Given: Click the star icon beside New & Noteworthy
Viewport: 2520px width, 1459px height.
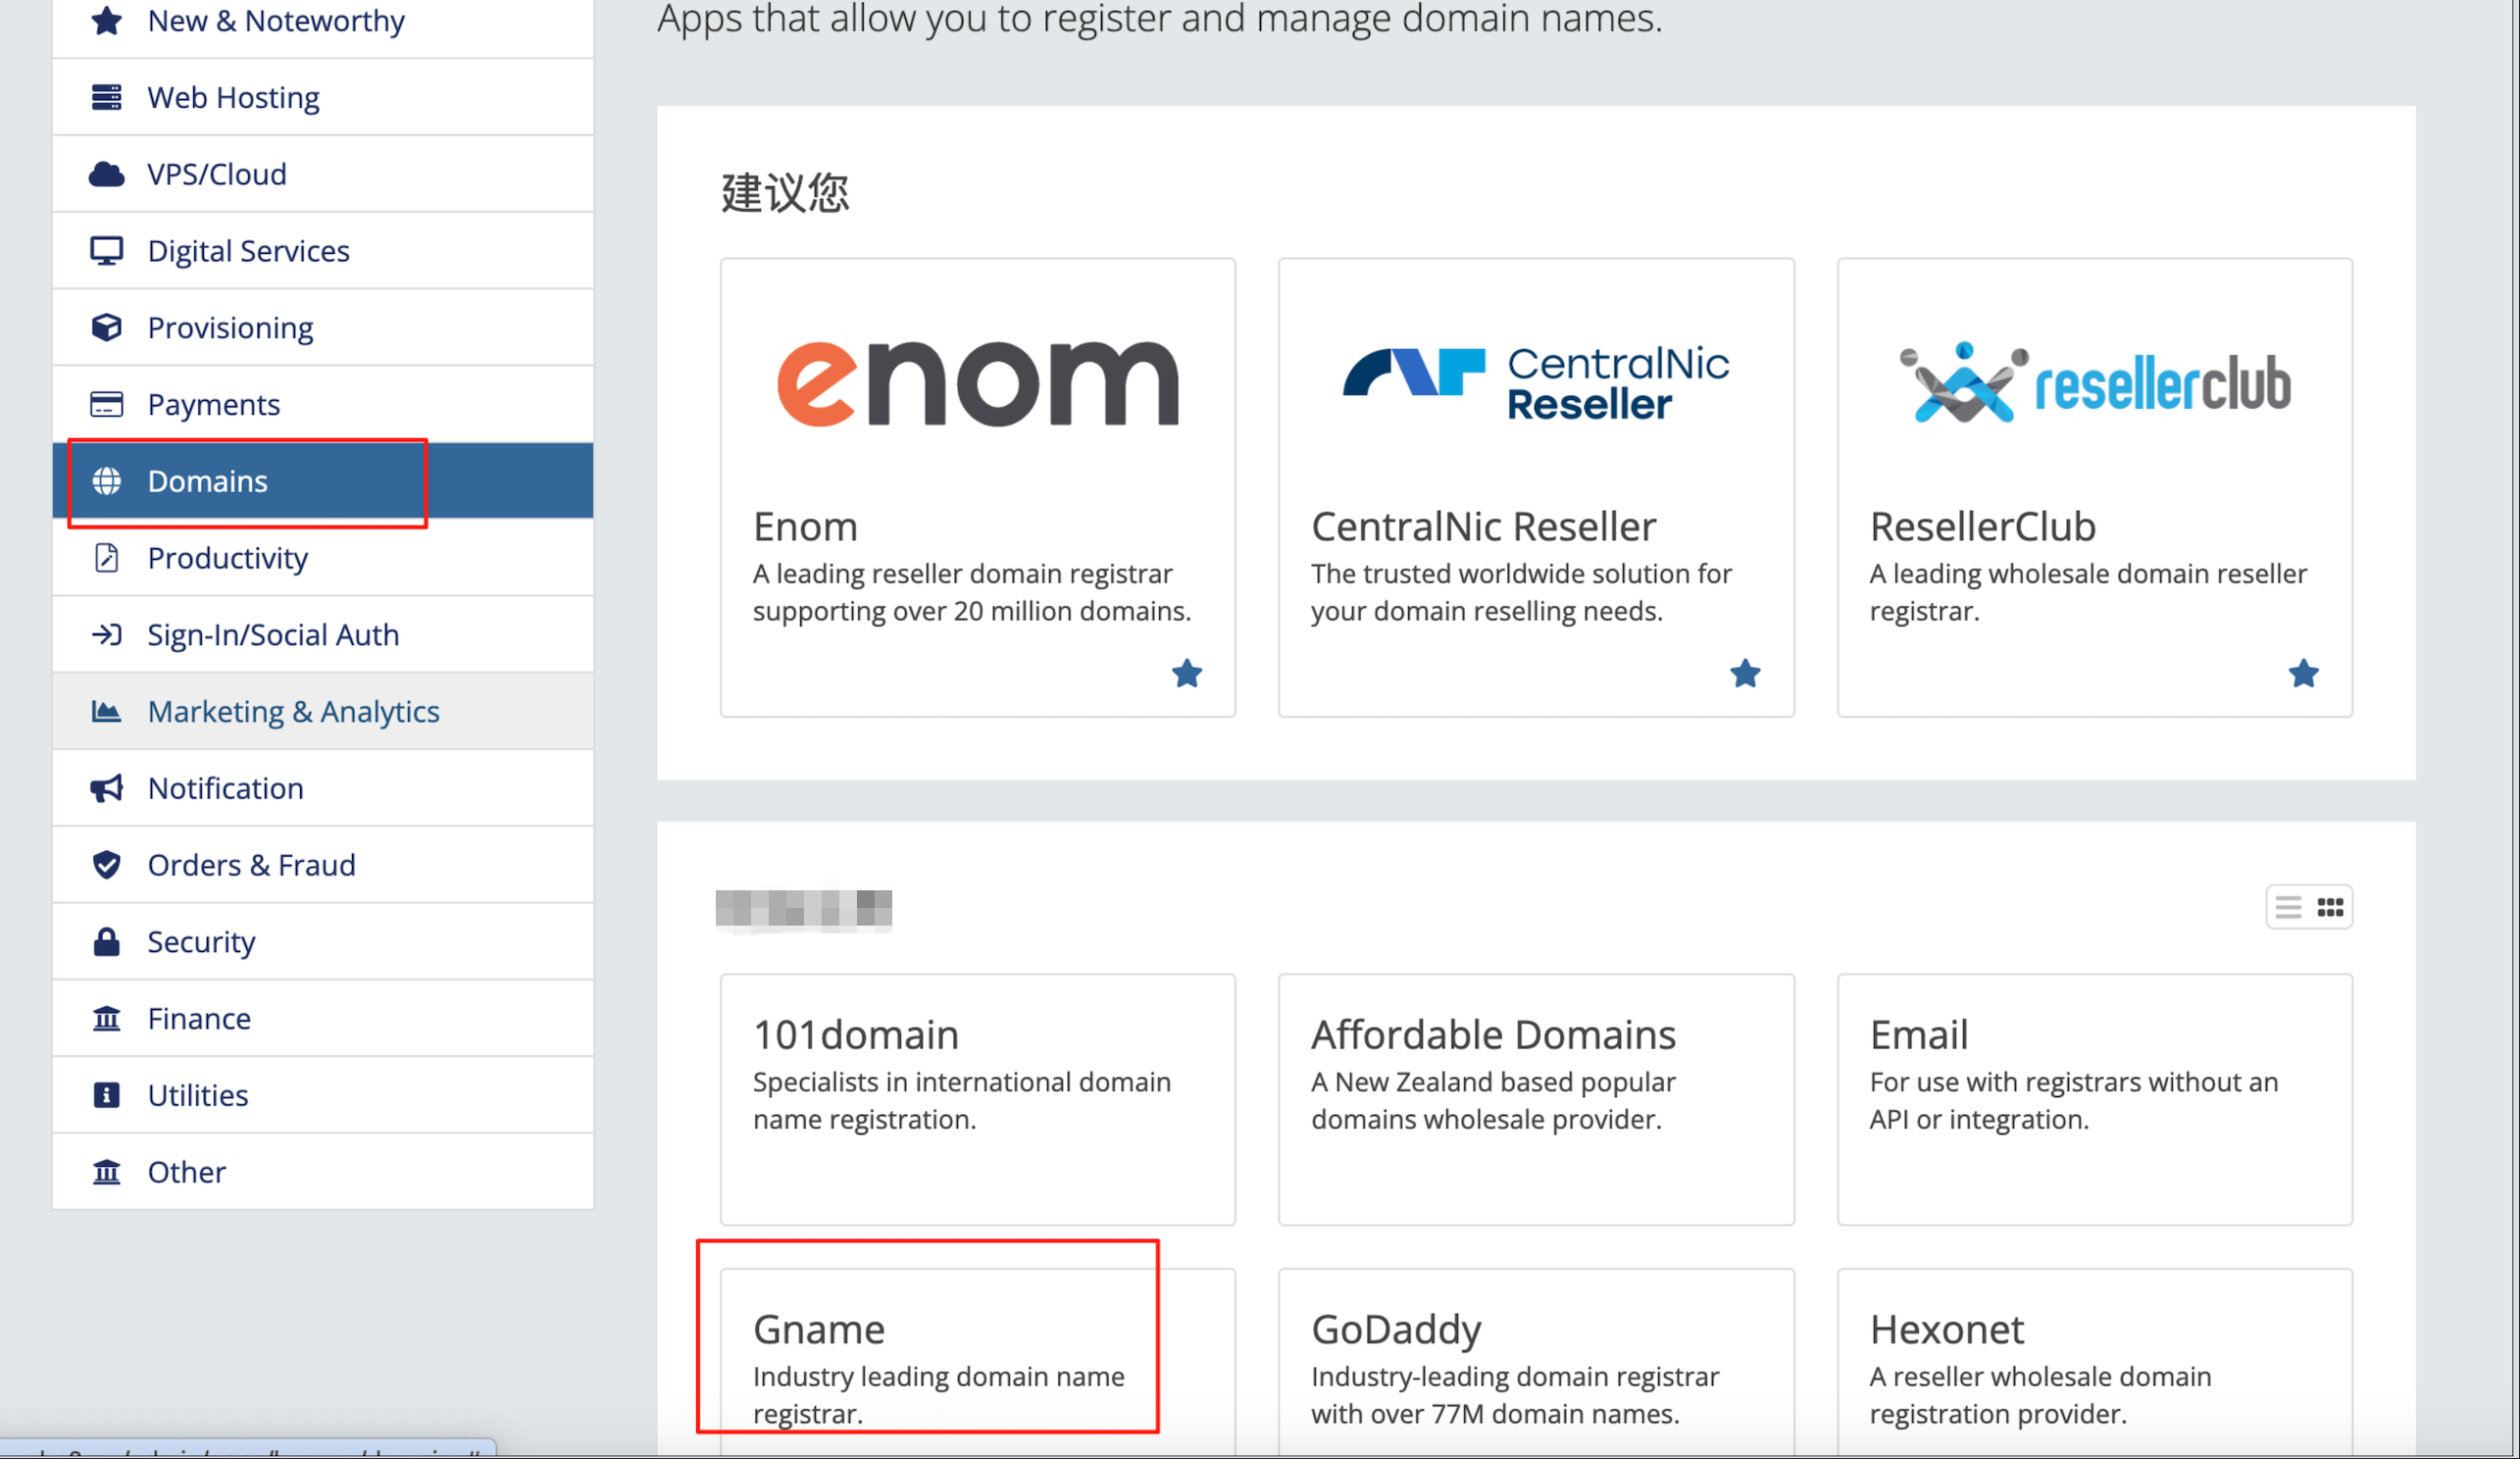Looking at the screenshot, I should tap(106, 20).
